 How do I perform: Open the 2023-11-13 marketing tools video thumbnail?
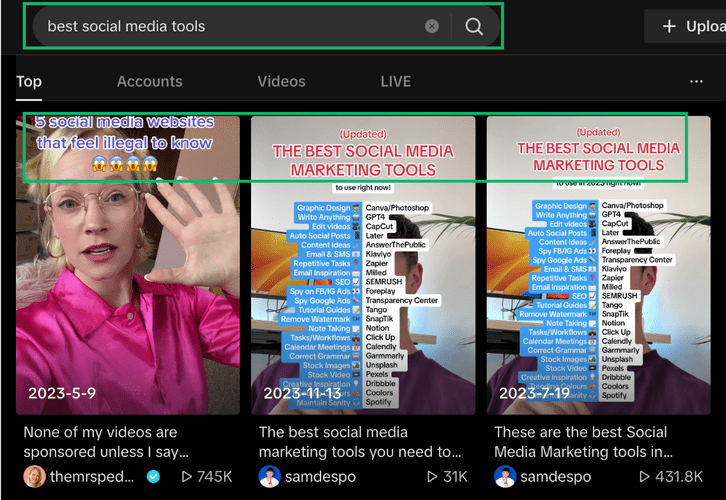(363, 265)
